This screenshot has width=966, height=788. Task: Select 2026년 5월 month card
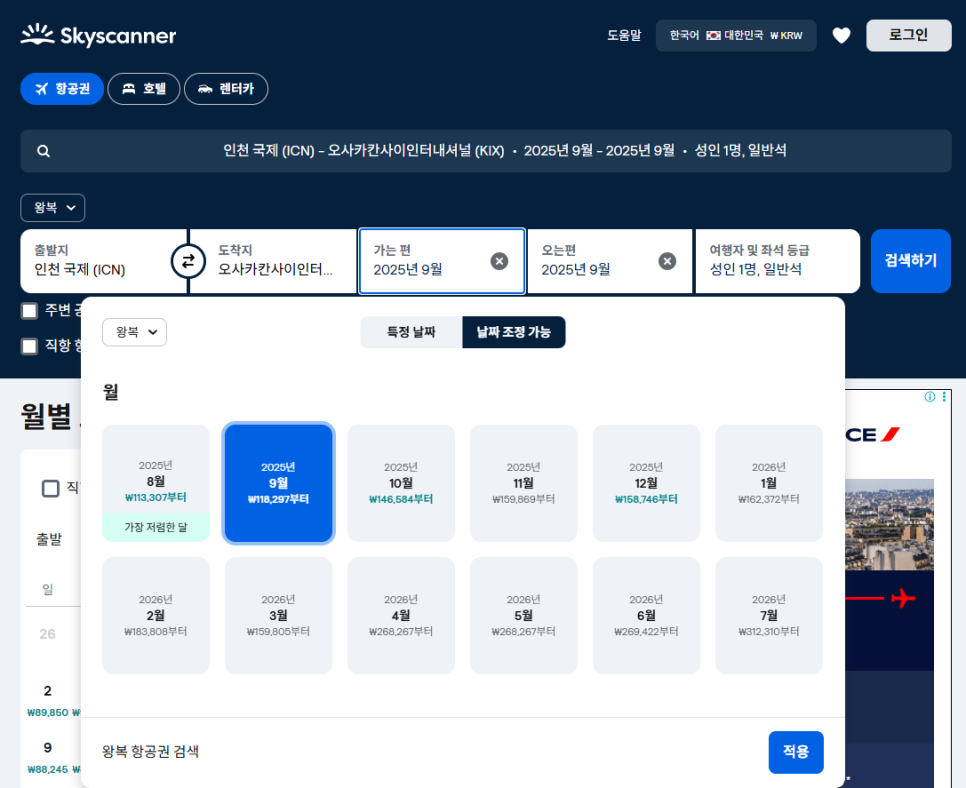524,615
